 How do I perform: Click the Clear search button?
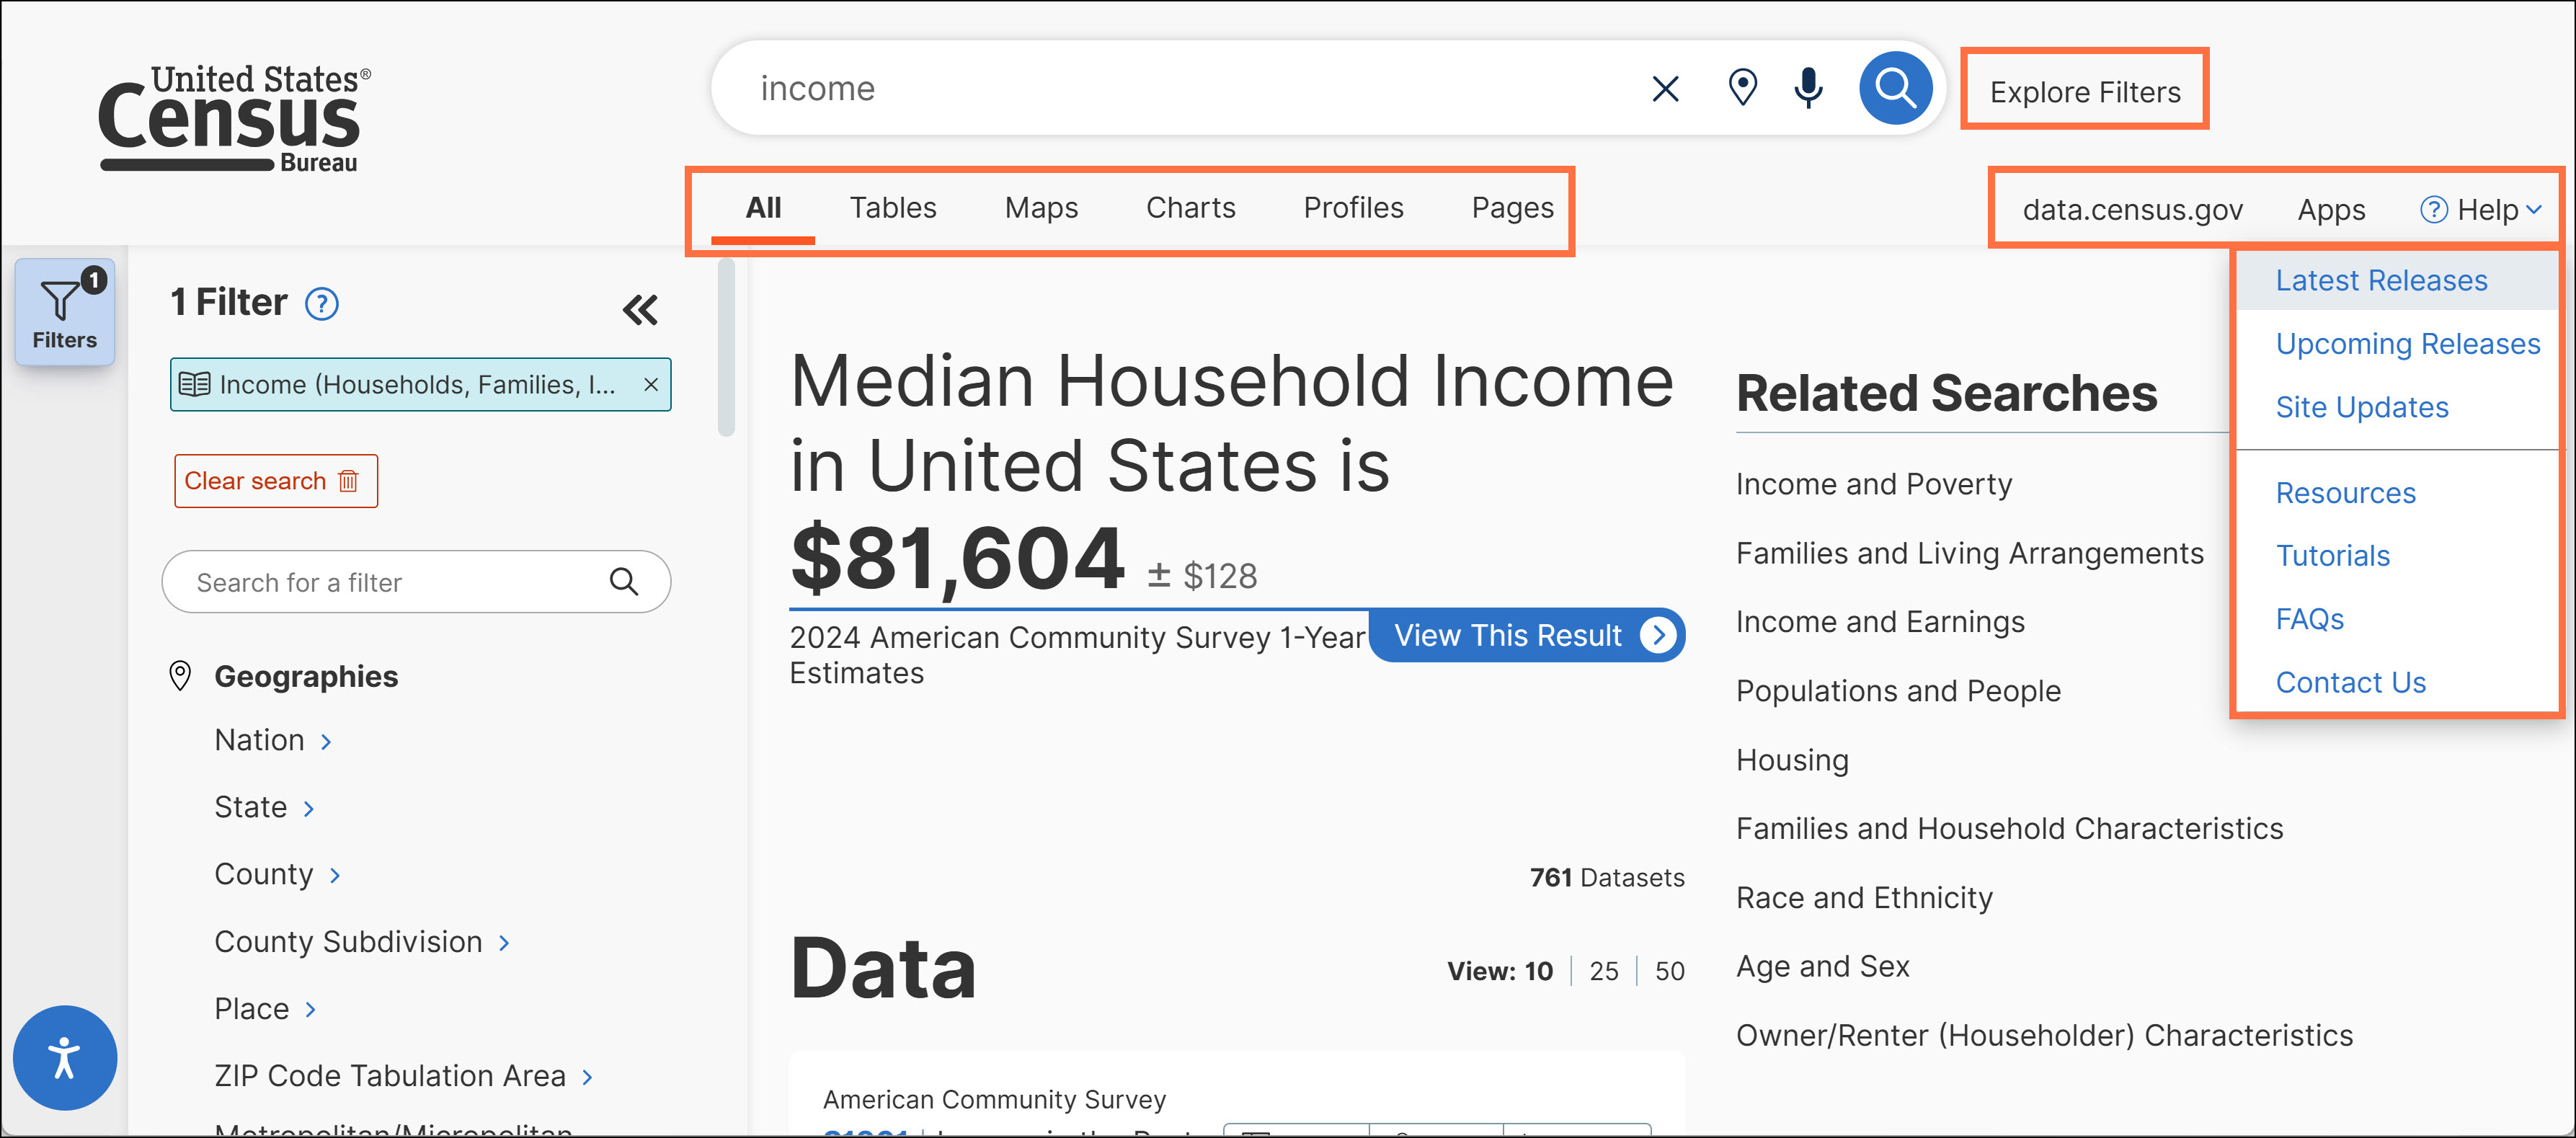[x=275, y=481]
